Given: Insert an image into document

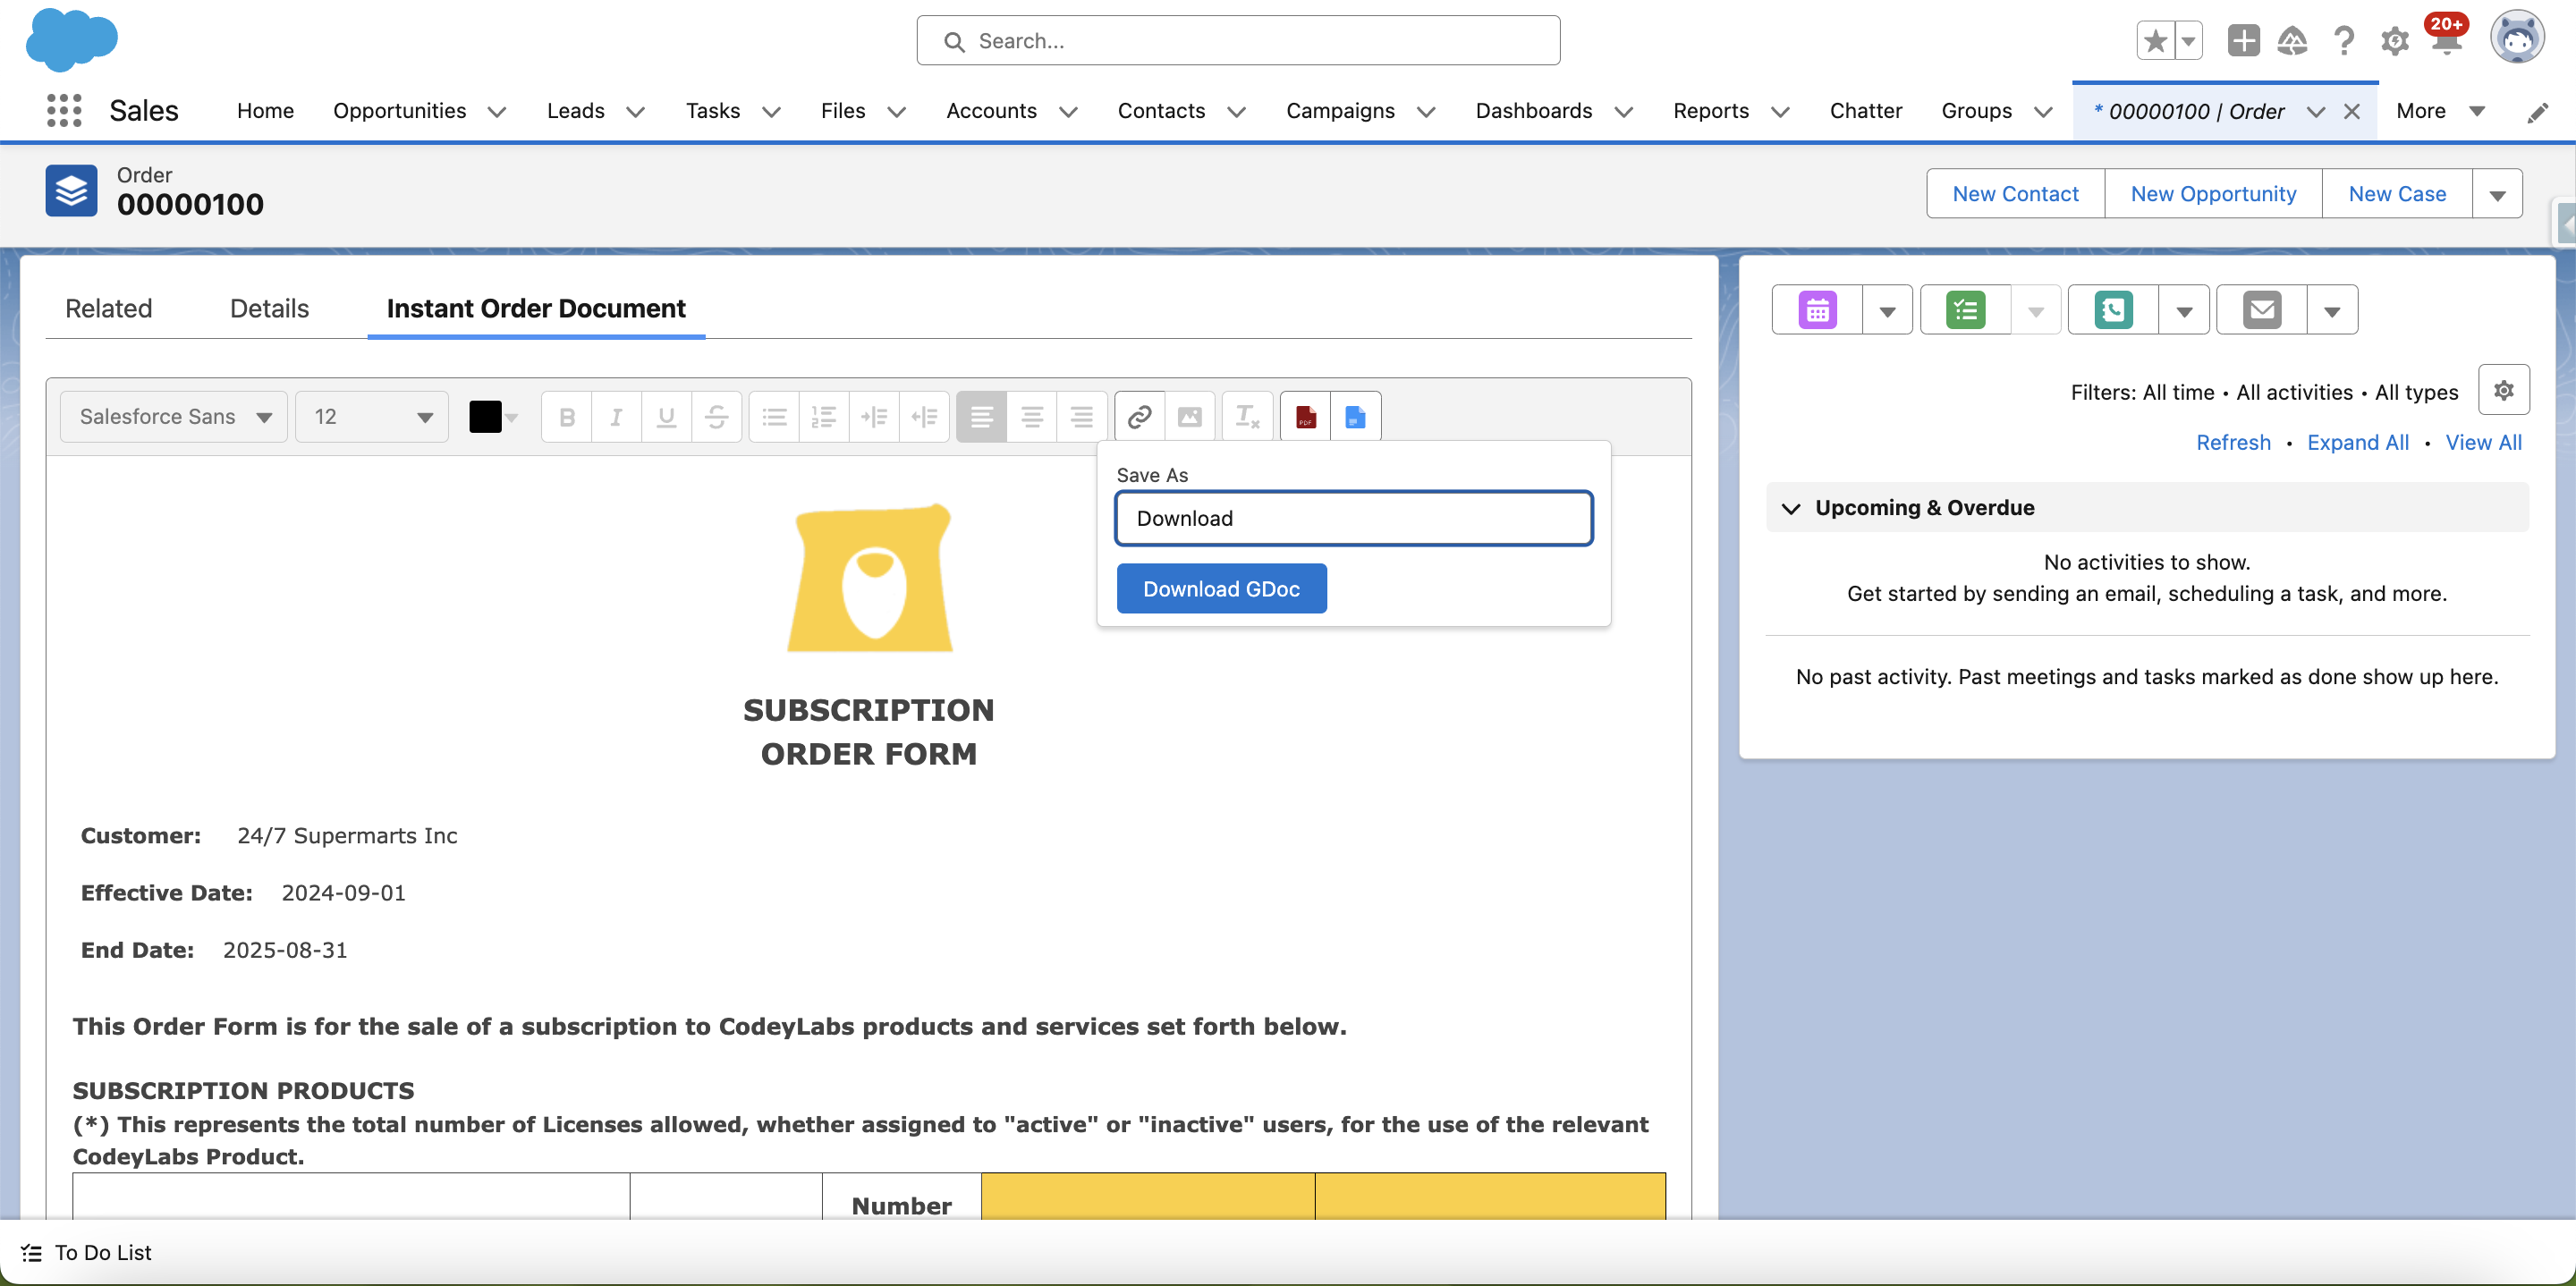Looking at the screenshot, I should [1189, 417].
